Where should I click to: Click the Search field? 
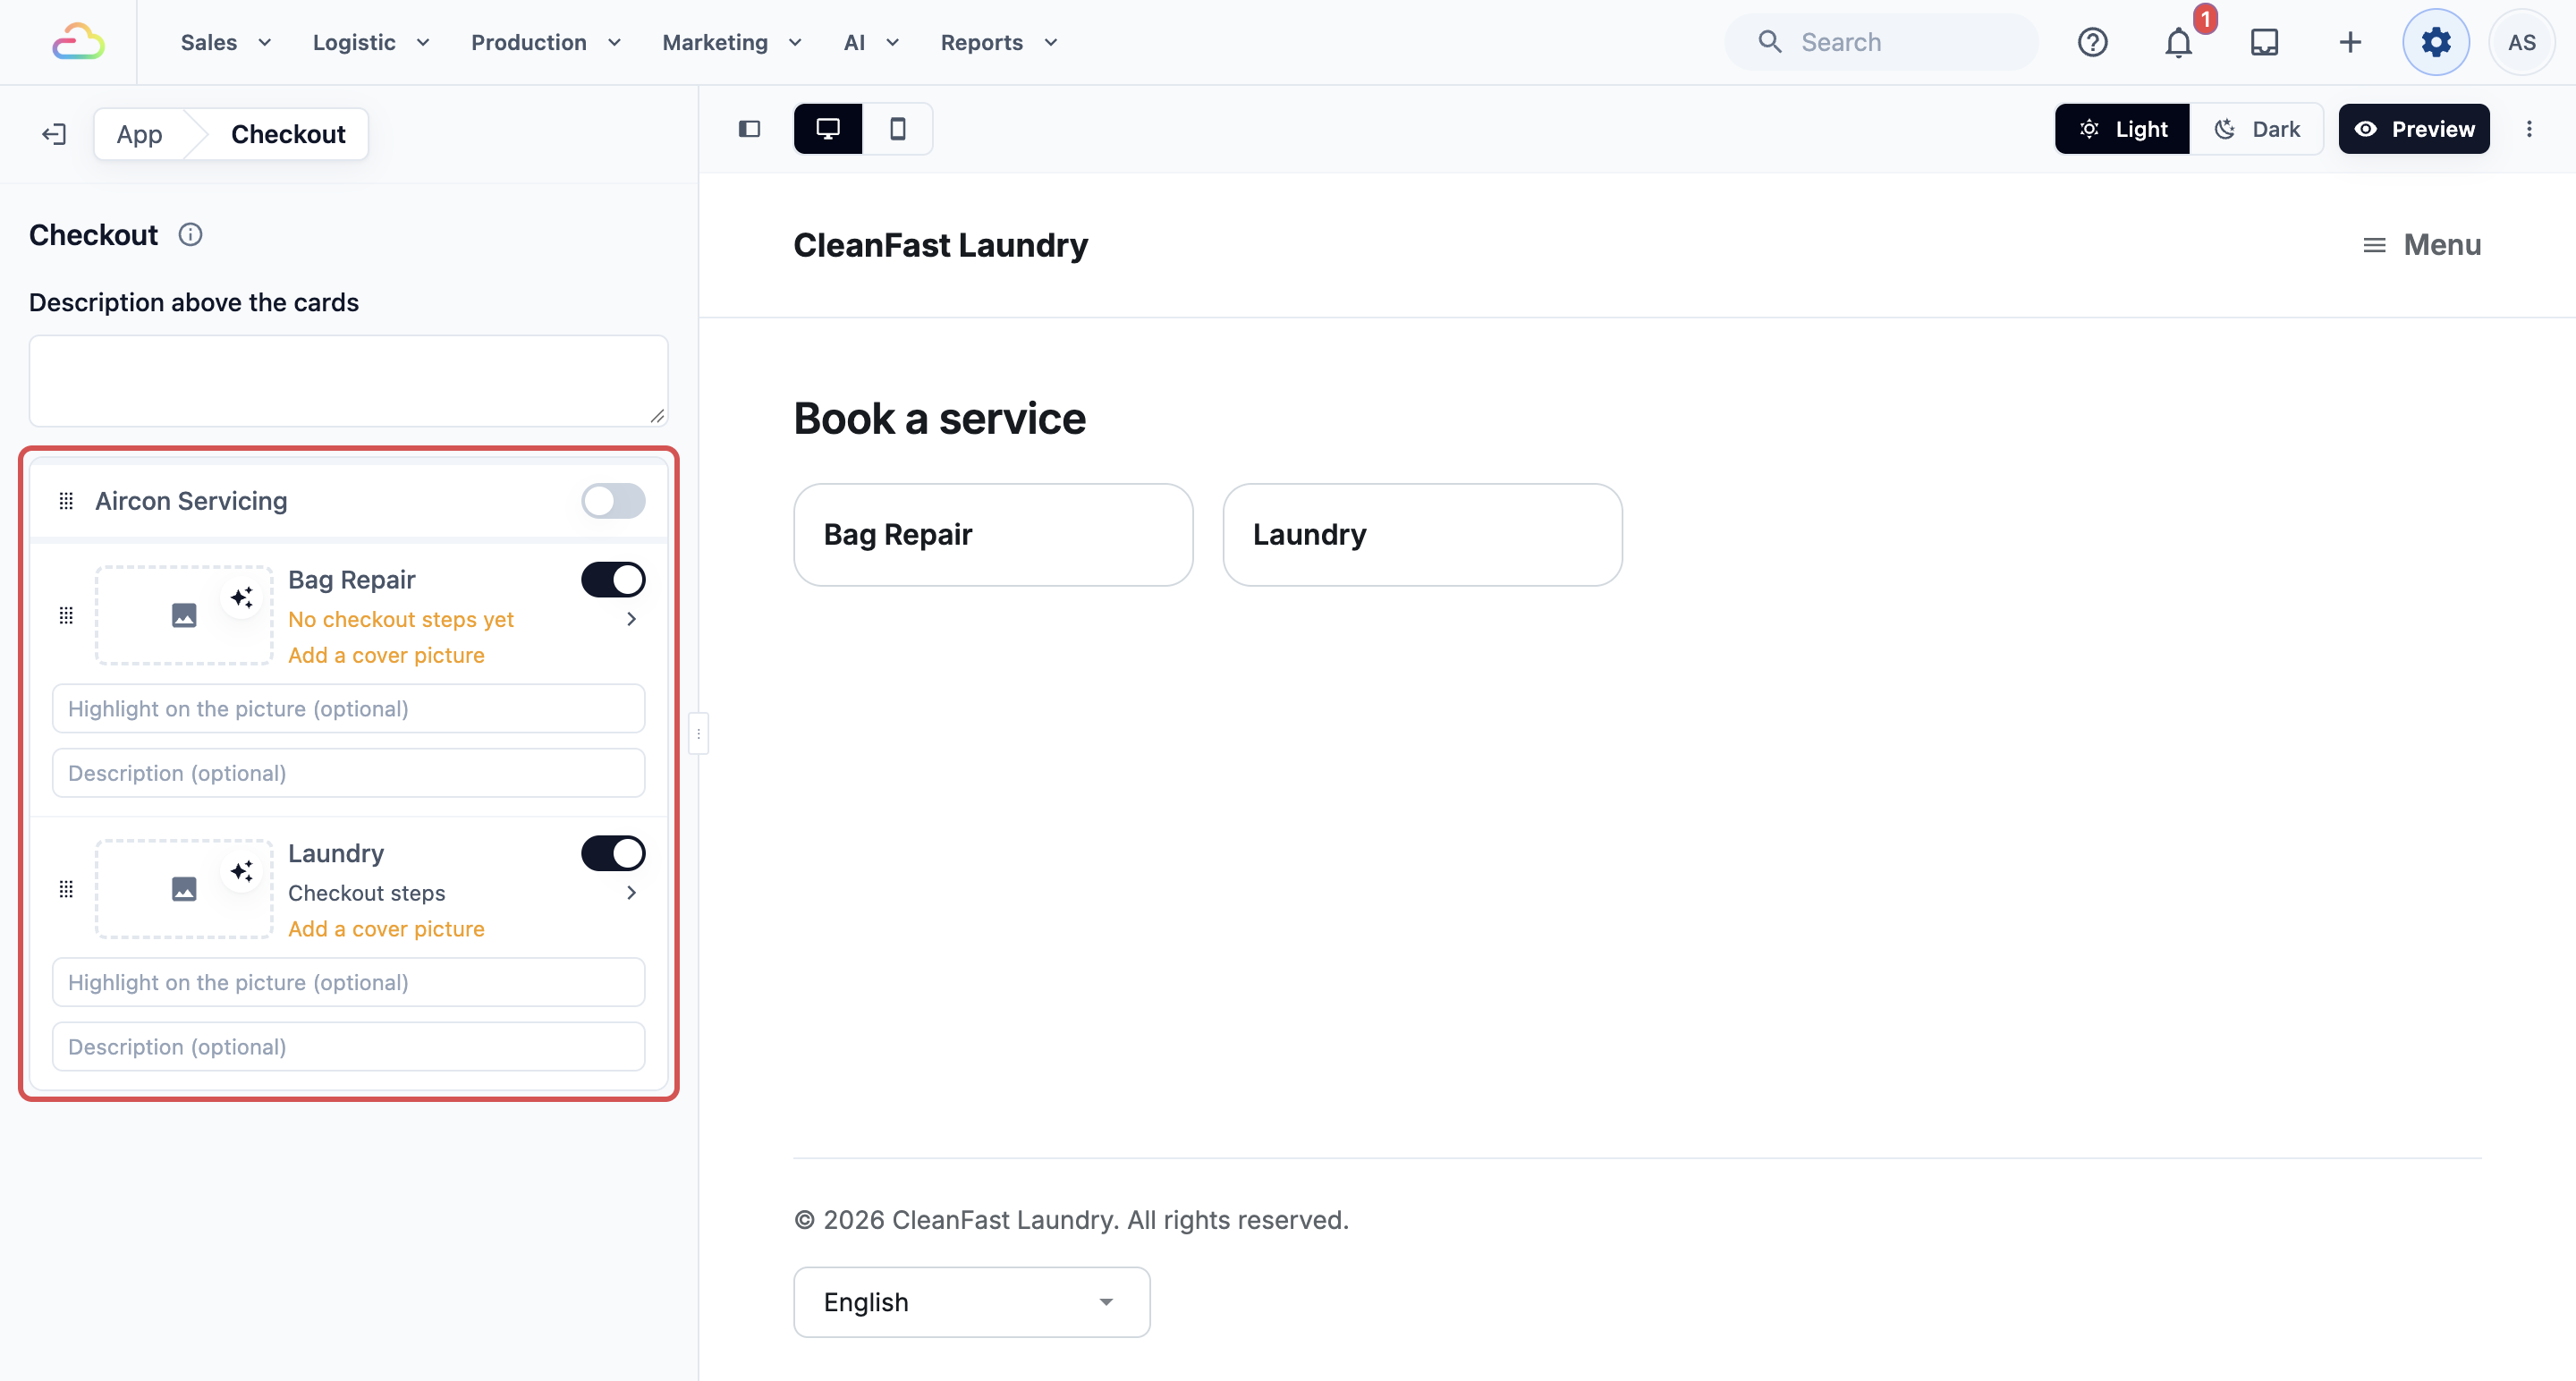pyautogui.click(x=1882, y=42)
